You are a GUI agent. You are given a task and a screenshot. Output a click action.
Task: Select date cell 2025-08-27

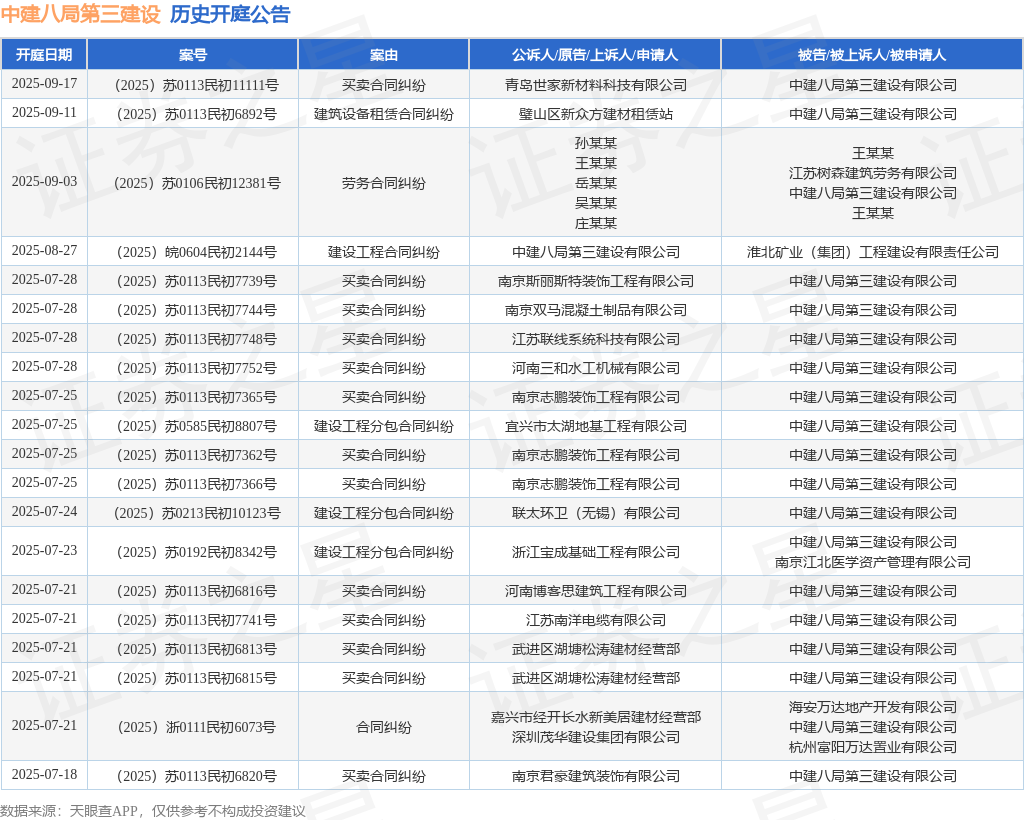44,251
